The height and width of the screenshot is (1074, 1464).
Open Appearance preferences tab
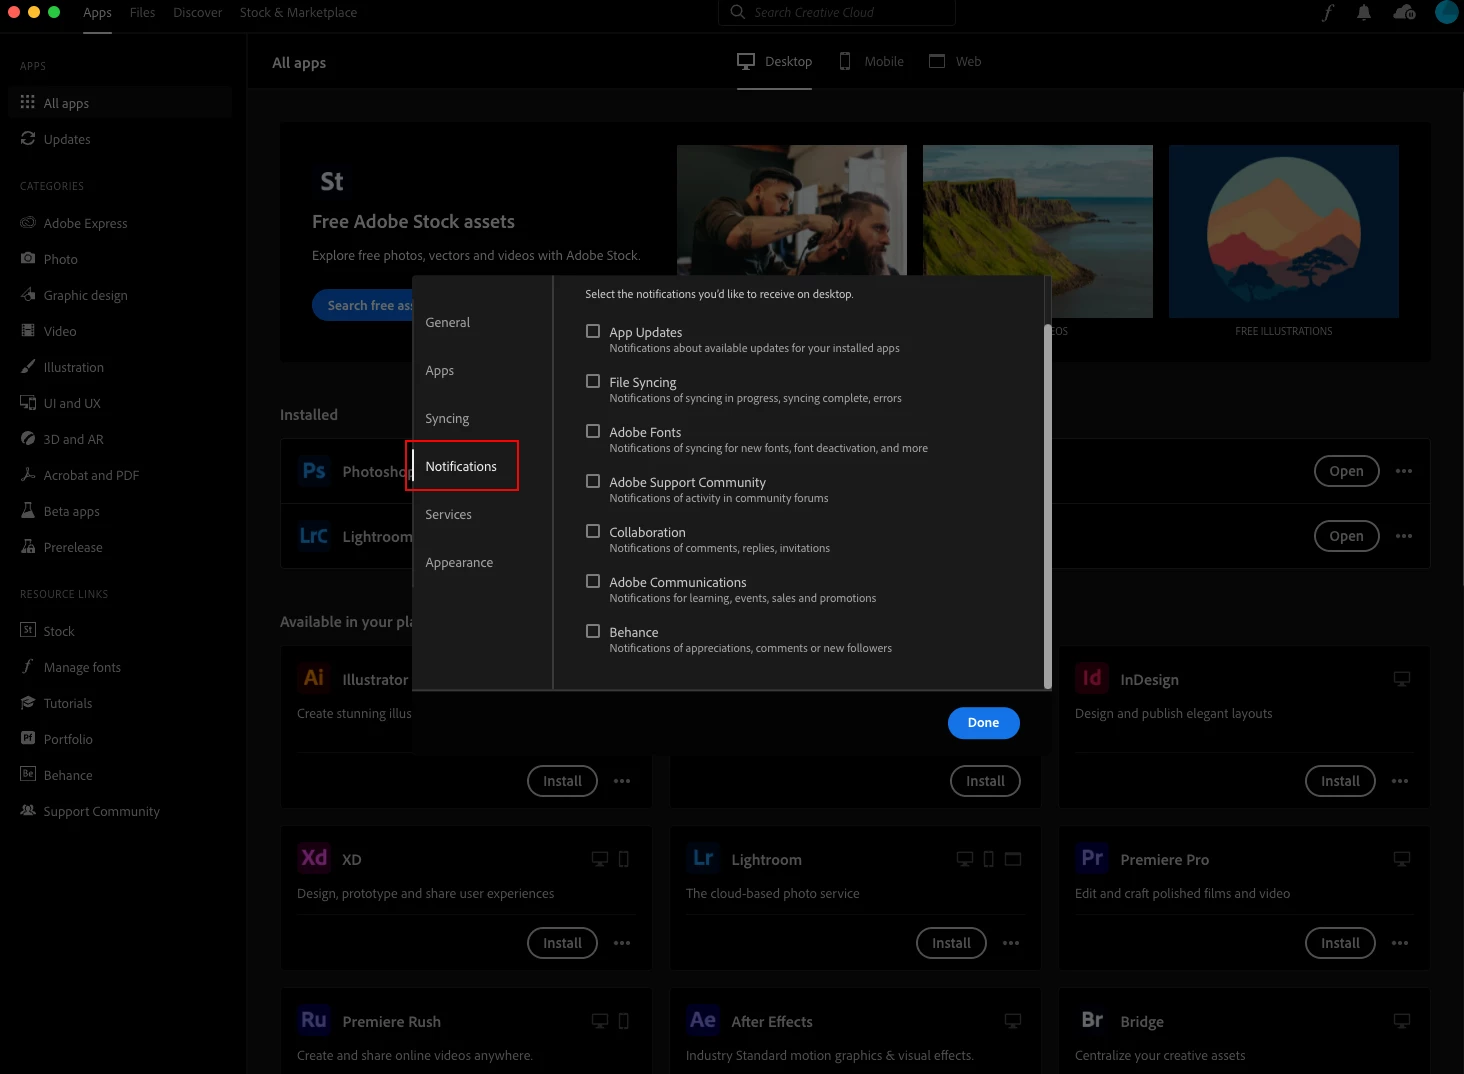click(459, 562)
